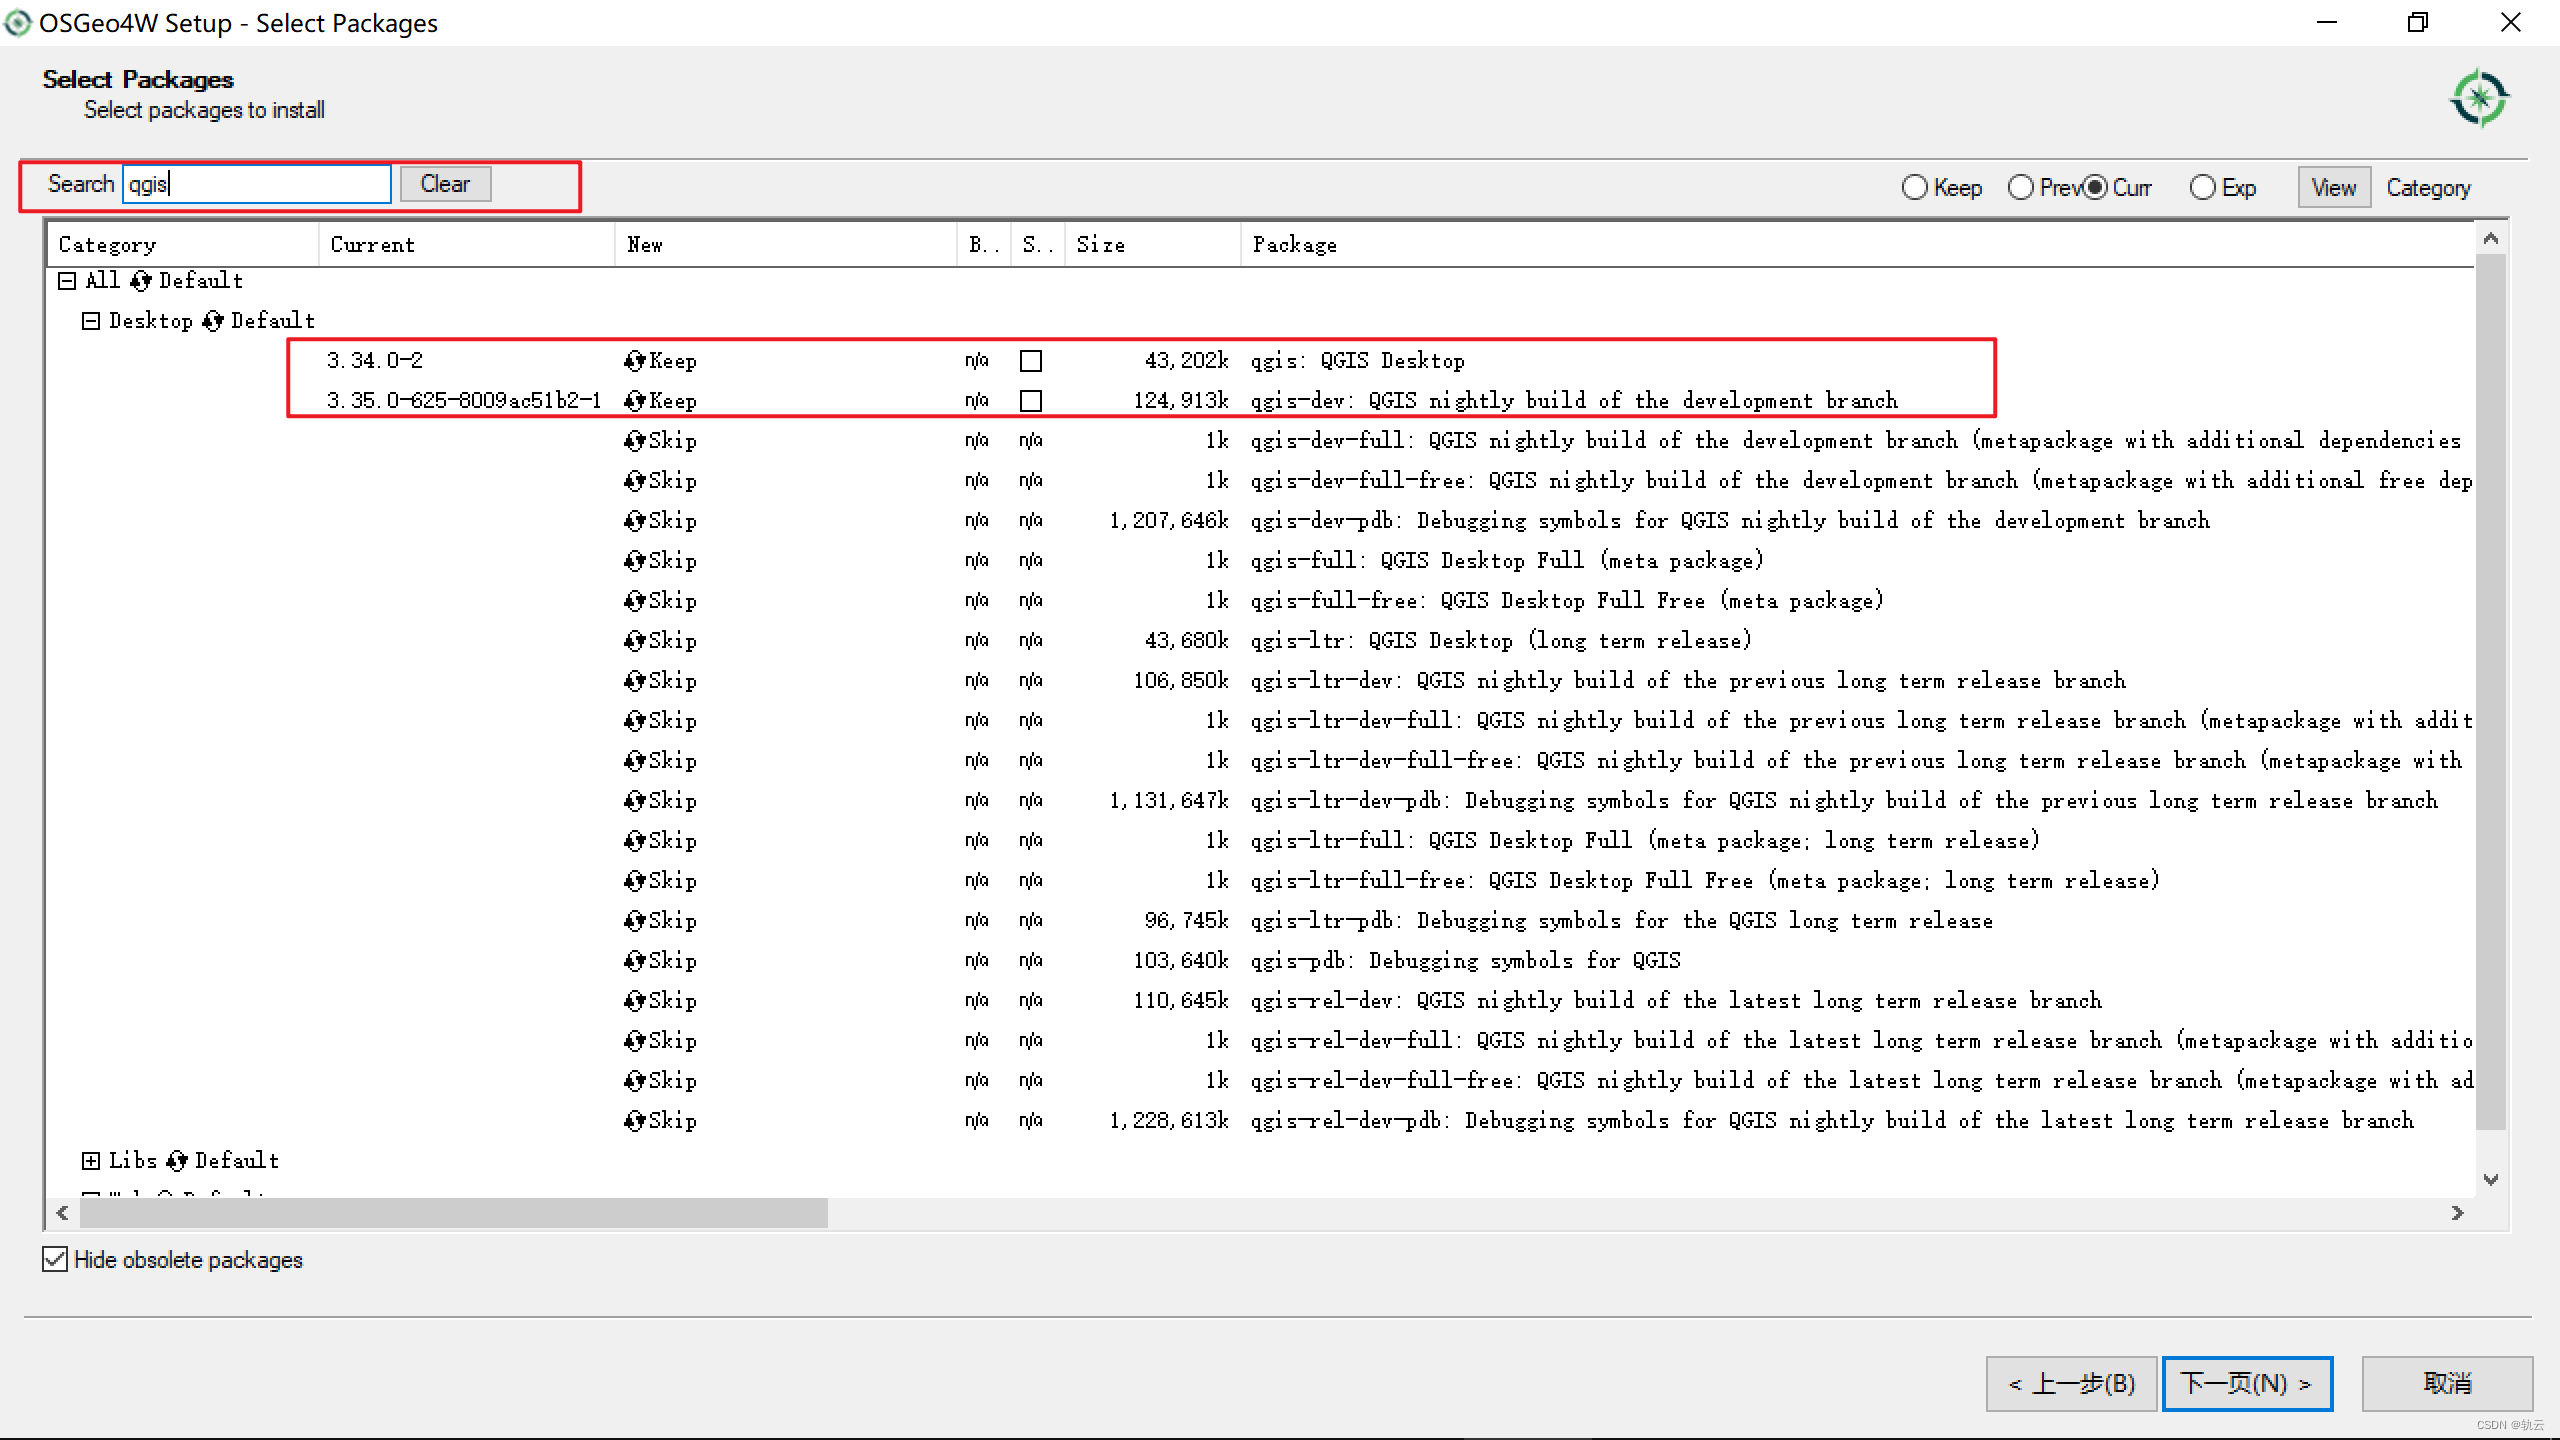Click Skip icon for qgis-dev-pdb package

click(x=634, y=521)
